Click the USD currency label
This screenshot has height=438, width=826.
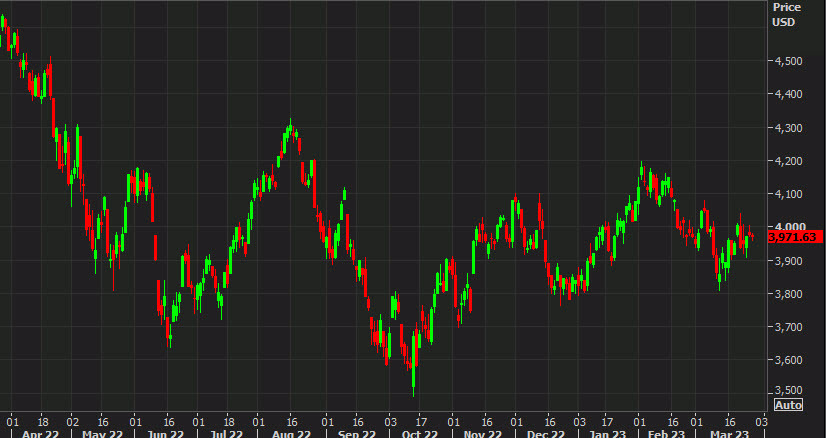(785, 23)
